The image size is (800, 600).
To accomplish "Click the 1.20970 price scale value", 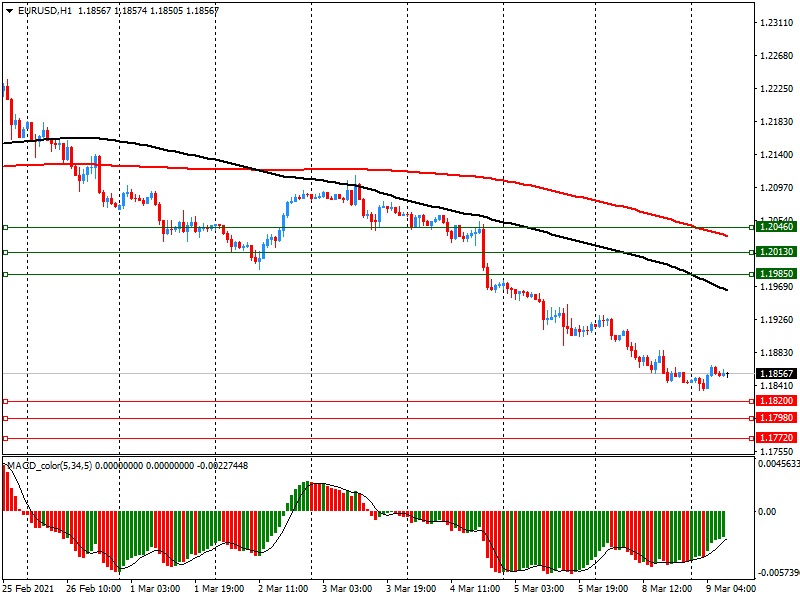I will 777,188.
